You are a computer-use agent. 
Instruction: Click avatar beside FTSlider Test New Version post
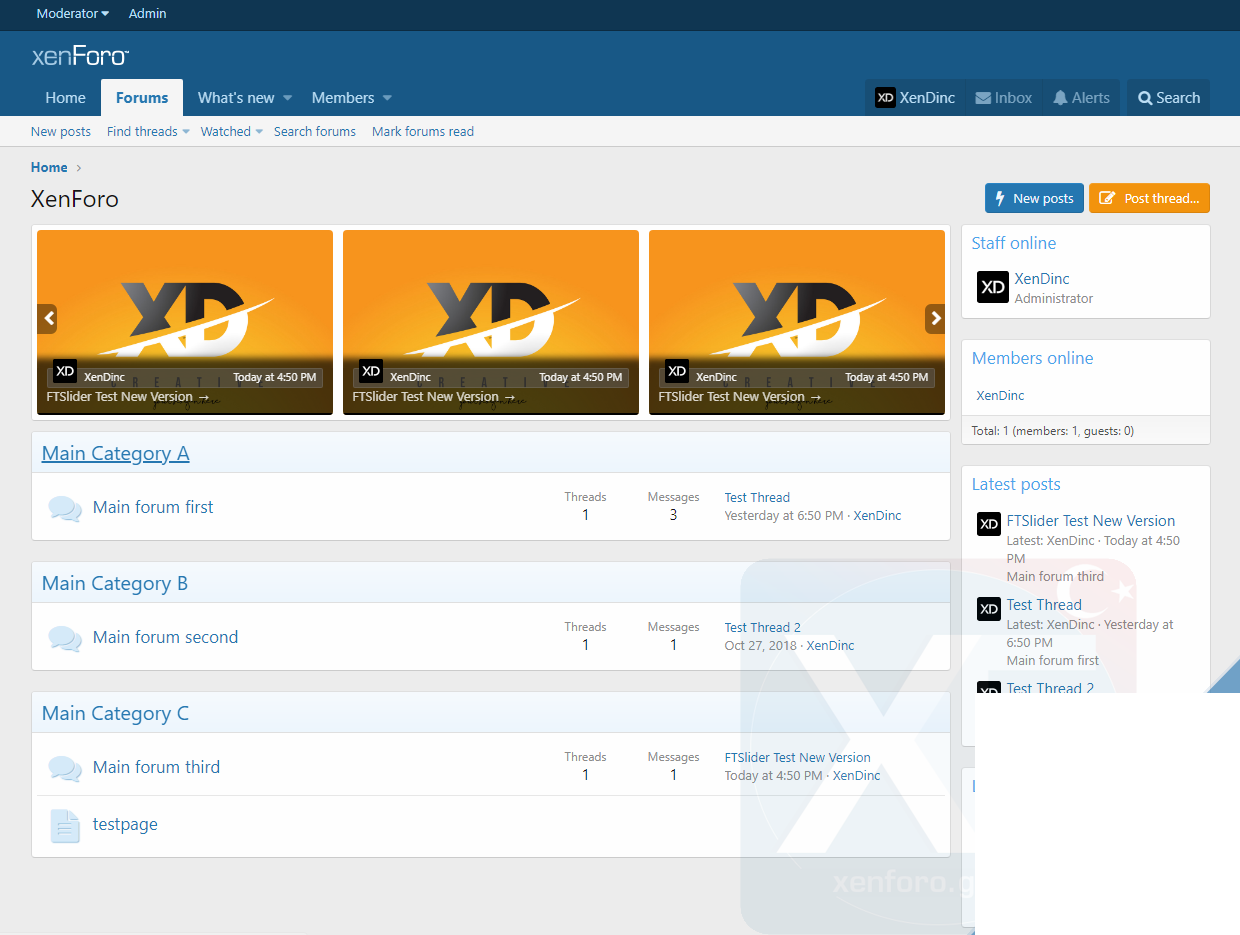[x=988, y=524]
